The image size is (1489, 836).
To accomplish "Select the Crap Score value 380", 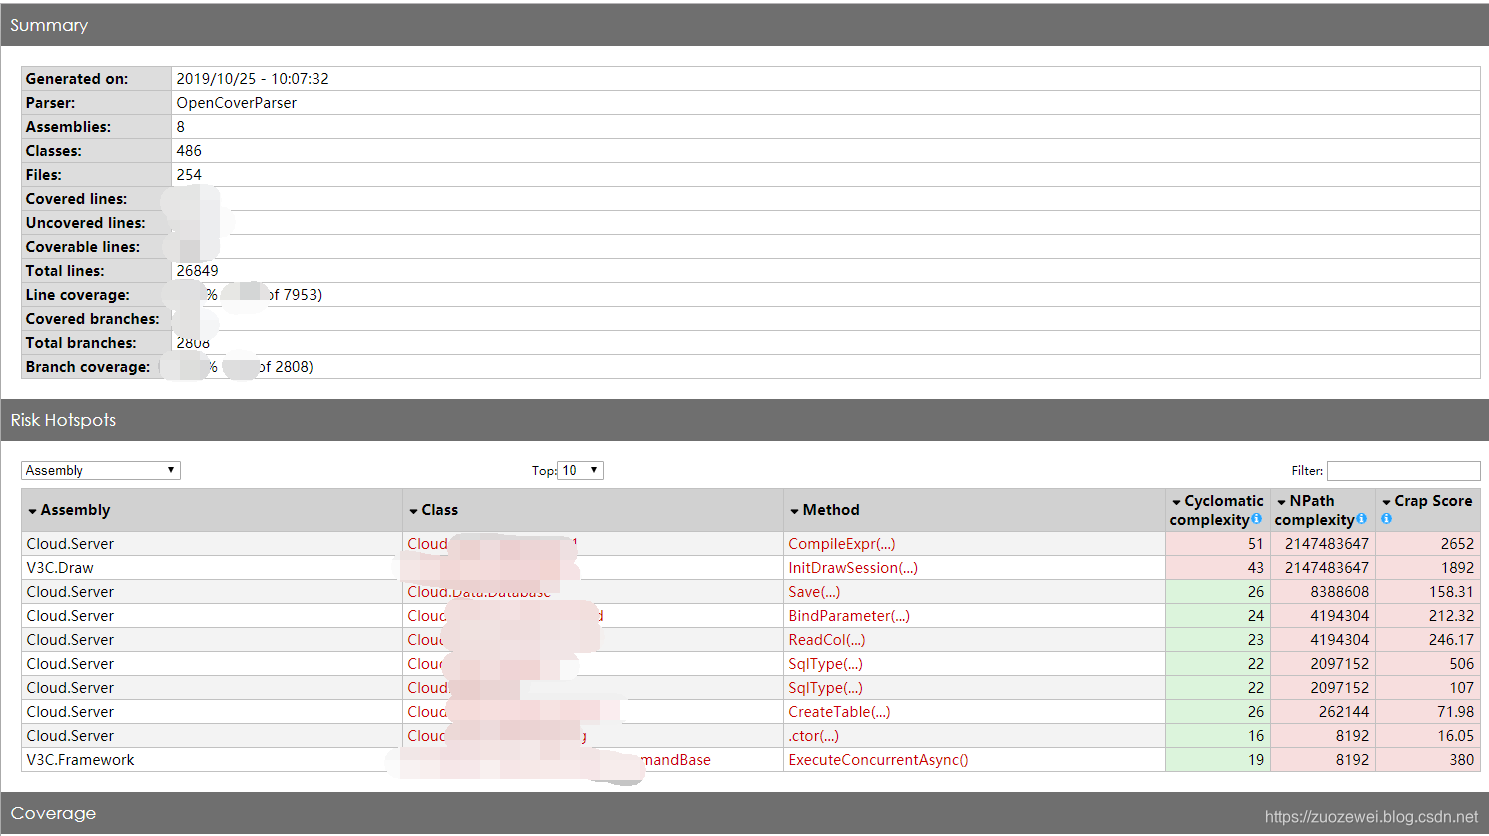I will click(1462, 760).
